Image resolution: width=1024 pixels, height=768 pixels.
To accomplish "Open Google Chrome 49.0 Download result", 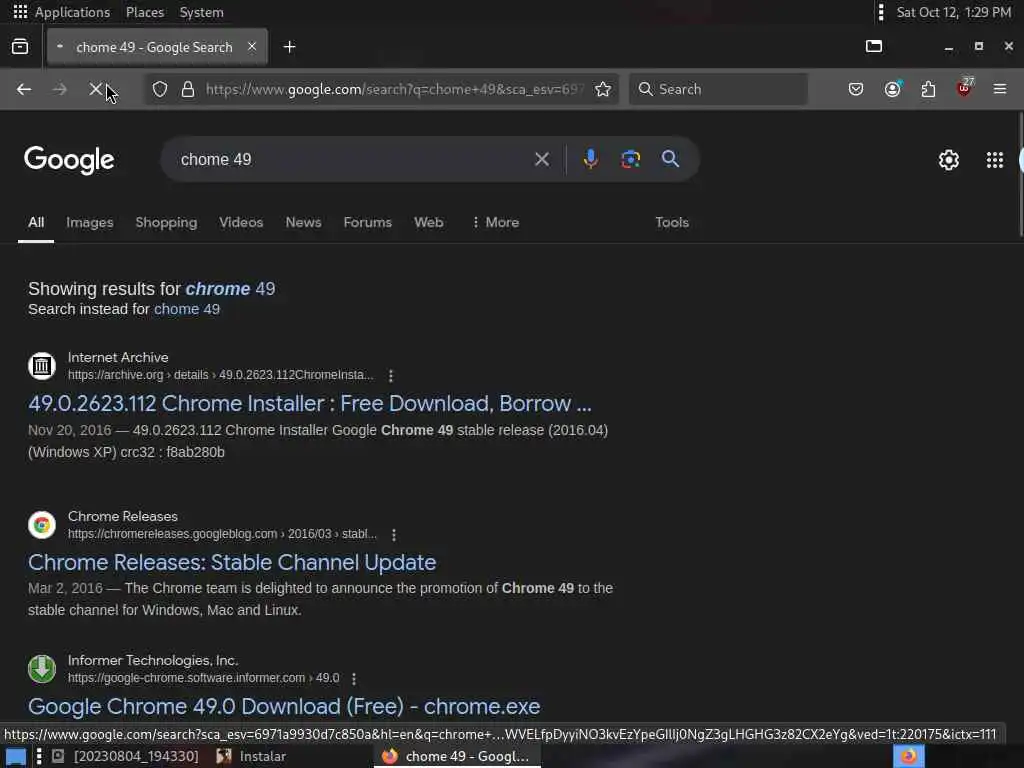I will point(284,706).
